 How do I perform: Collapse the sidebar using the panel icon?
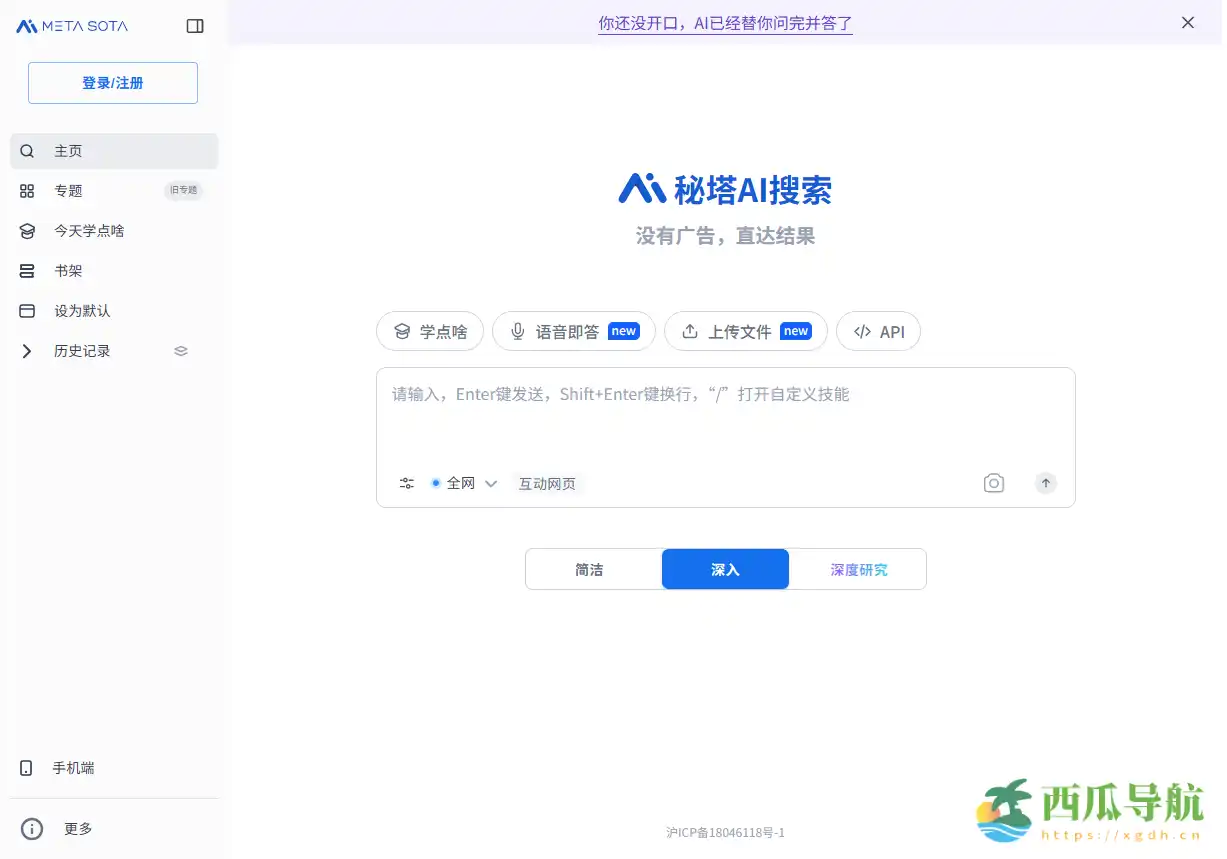pyautogui.click(x=194, y=25)
